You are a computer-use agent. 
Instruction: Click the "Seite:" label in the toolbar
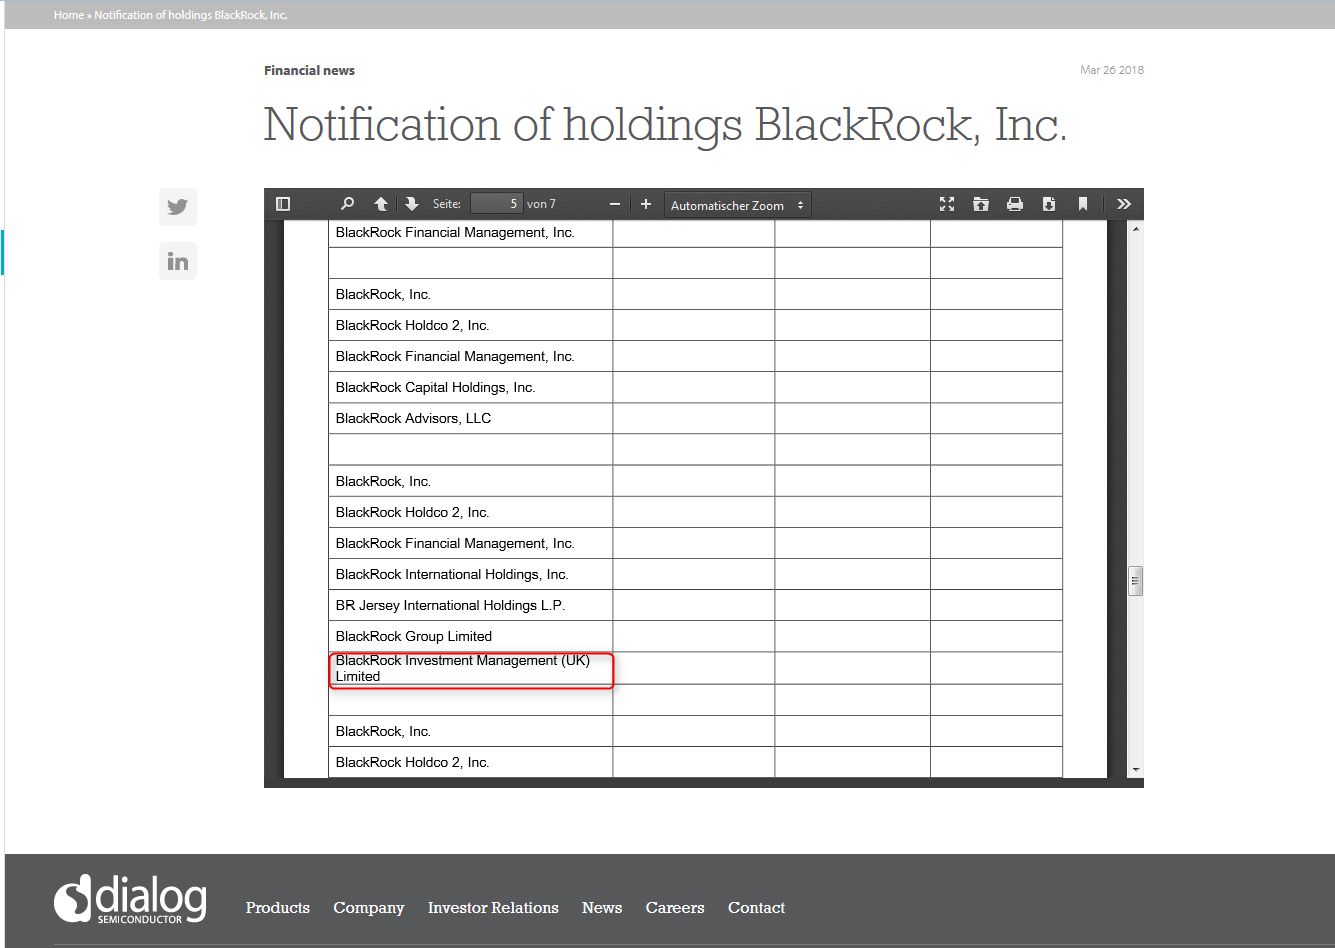click(x=447, y=204)
